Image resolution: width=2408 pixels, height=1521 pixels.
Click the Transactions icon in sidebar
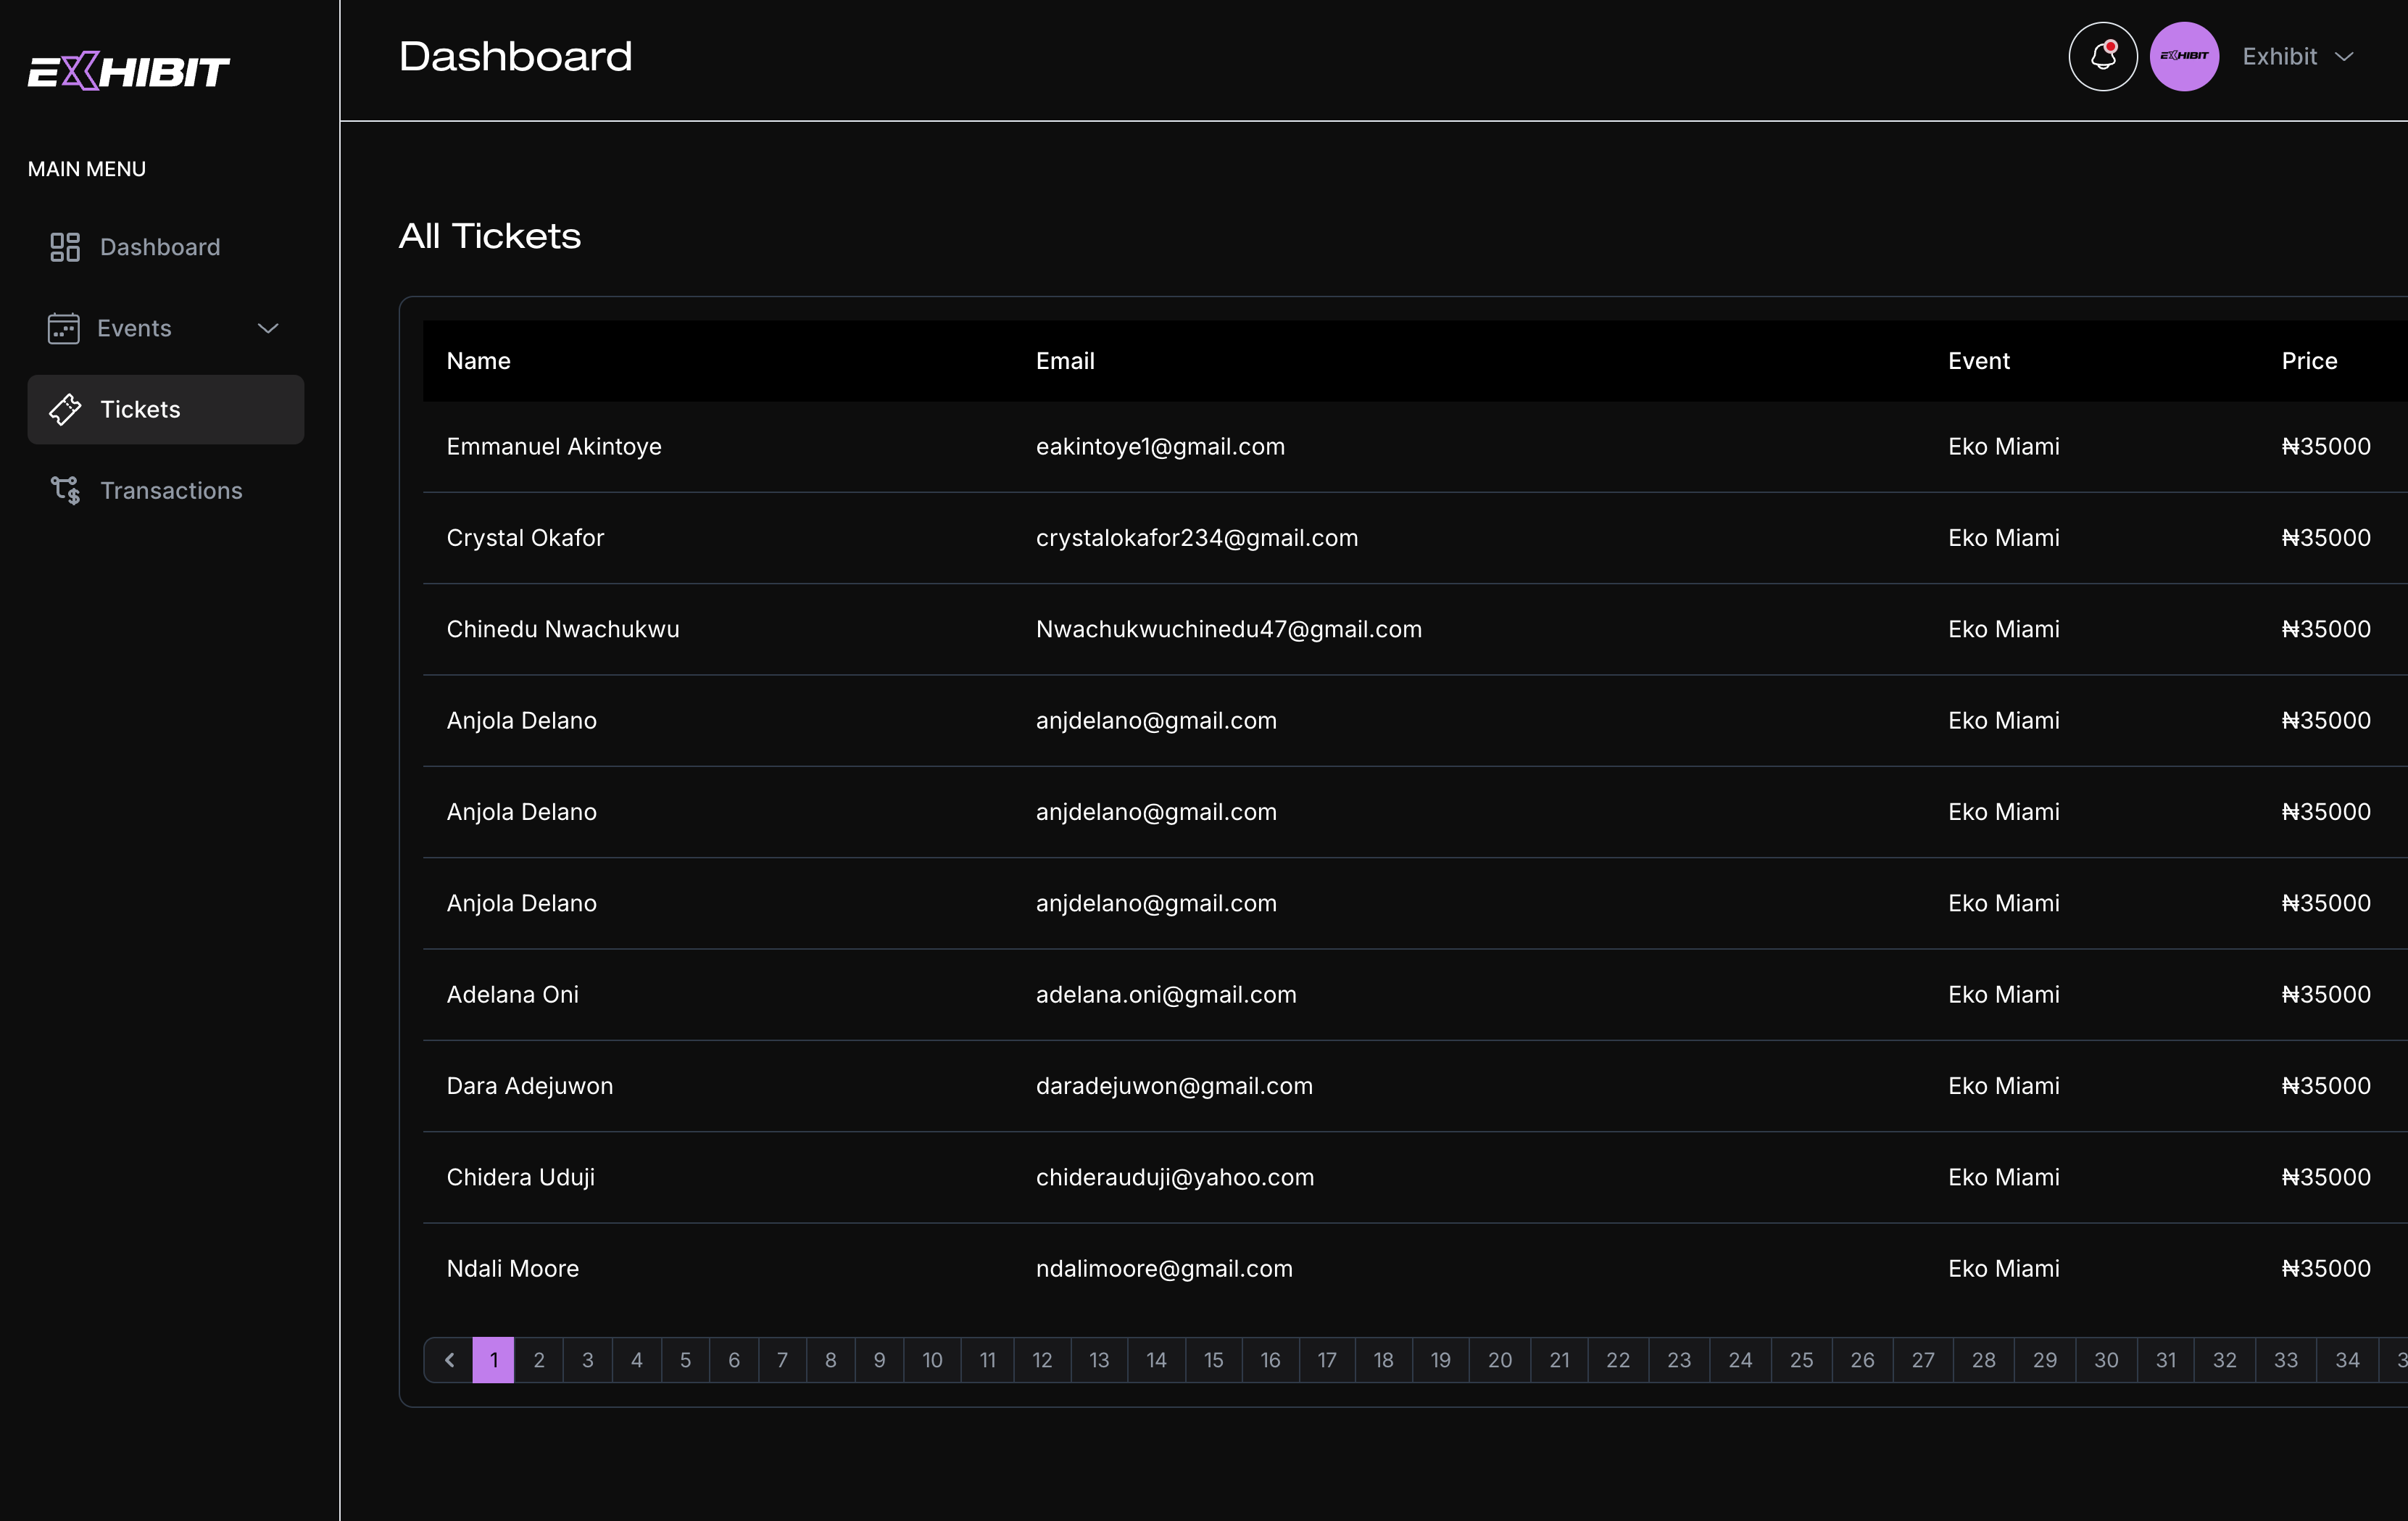(x=65, y=490)
